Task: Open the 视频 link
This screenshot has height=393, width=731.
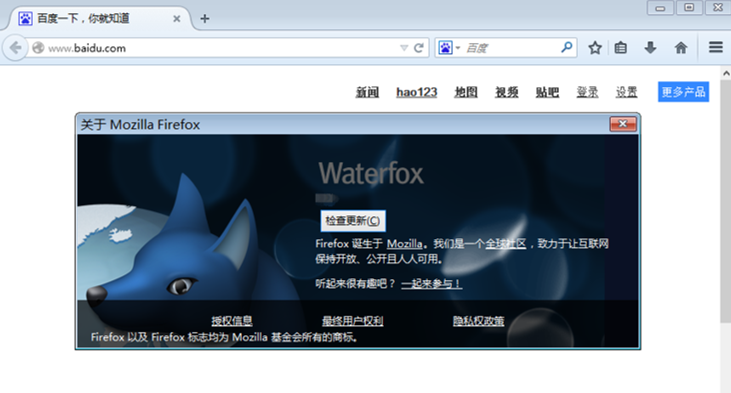Action: (x=507, y=92)
